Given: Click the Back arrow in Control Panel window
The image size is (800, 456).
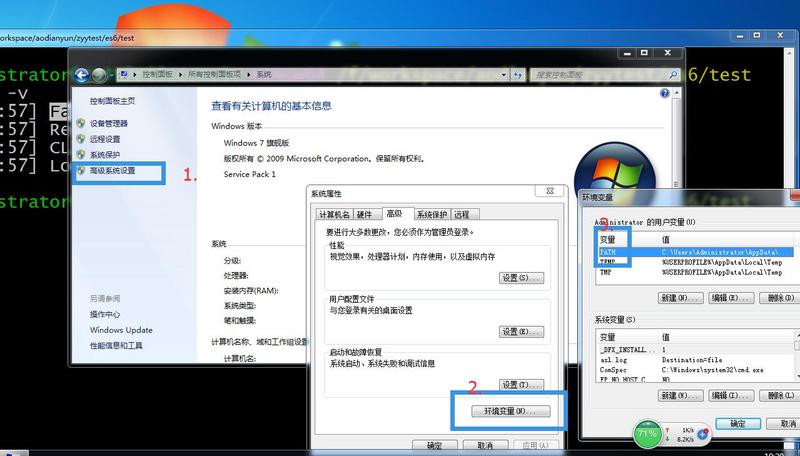Looking at the screenshot, I should tap(82, 75).
